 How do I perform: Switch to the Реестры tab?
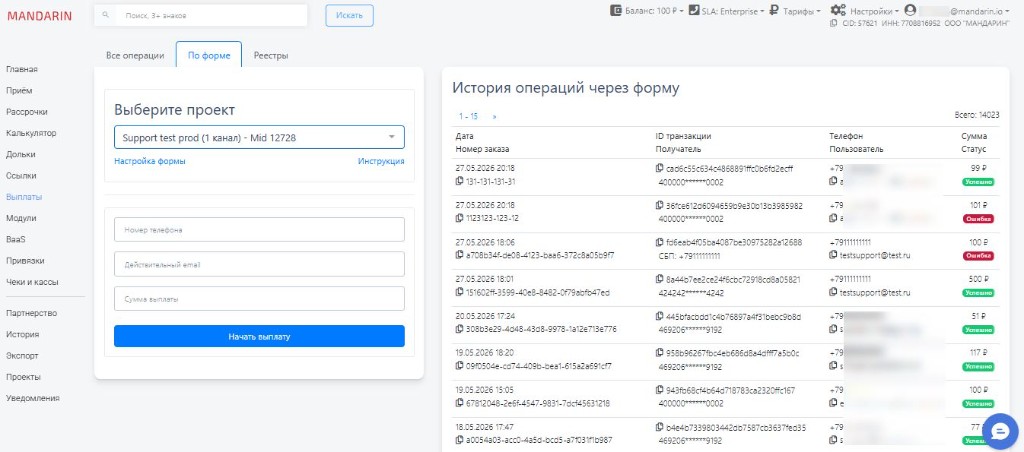(x=271, y=56)
